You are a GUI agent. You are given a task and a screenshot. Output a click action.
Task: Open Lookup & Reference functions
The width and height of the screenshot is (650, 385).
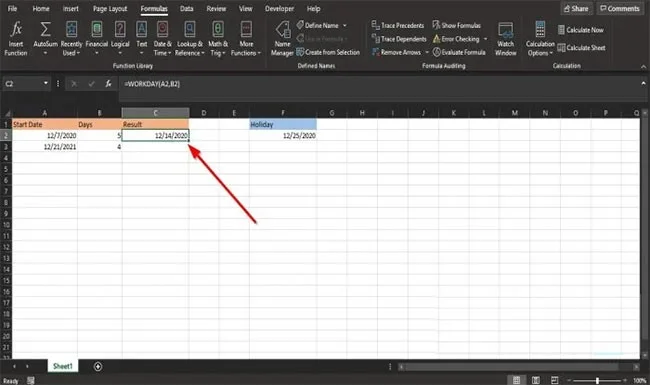pyautogui.click(x=189, y=39)
